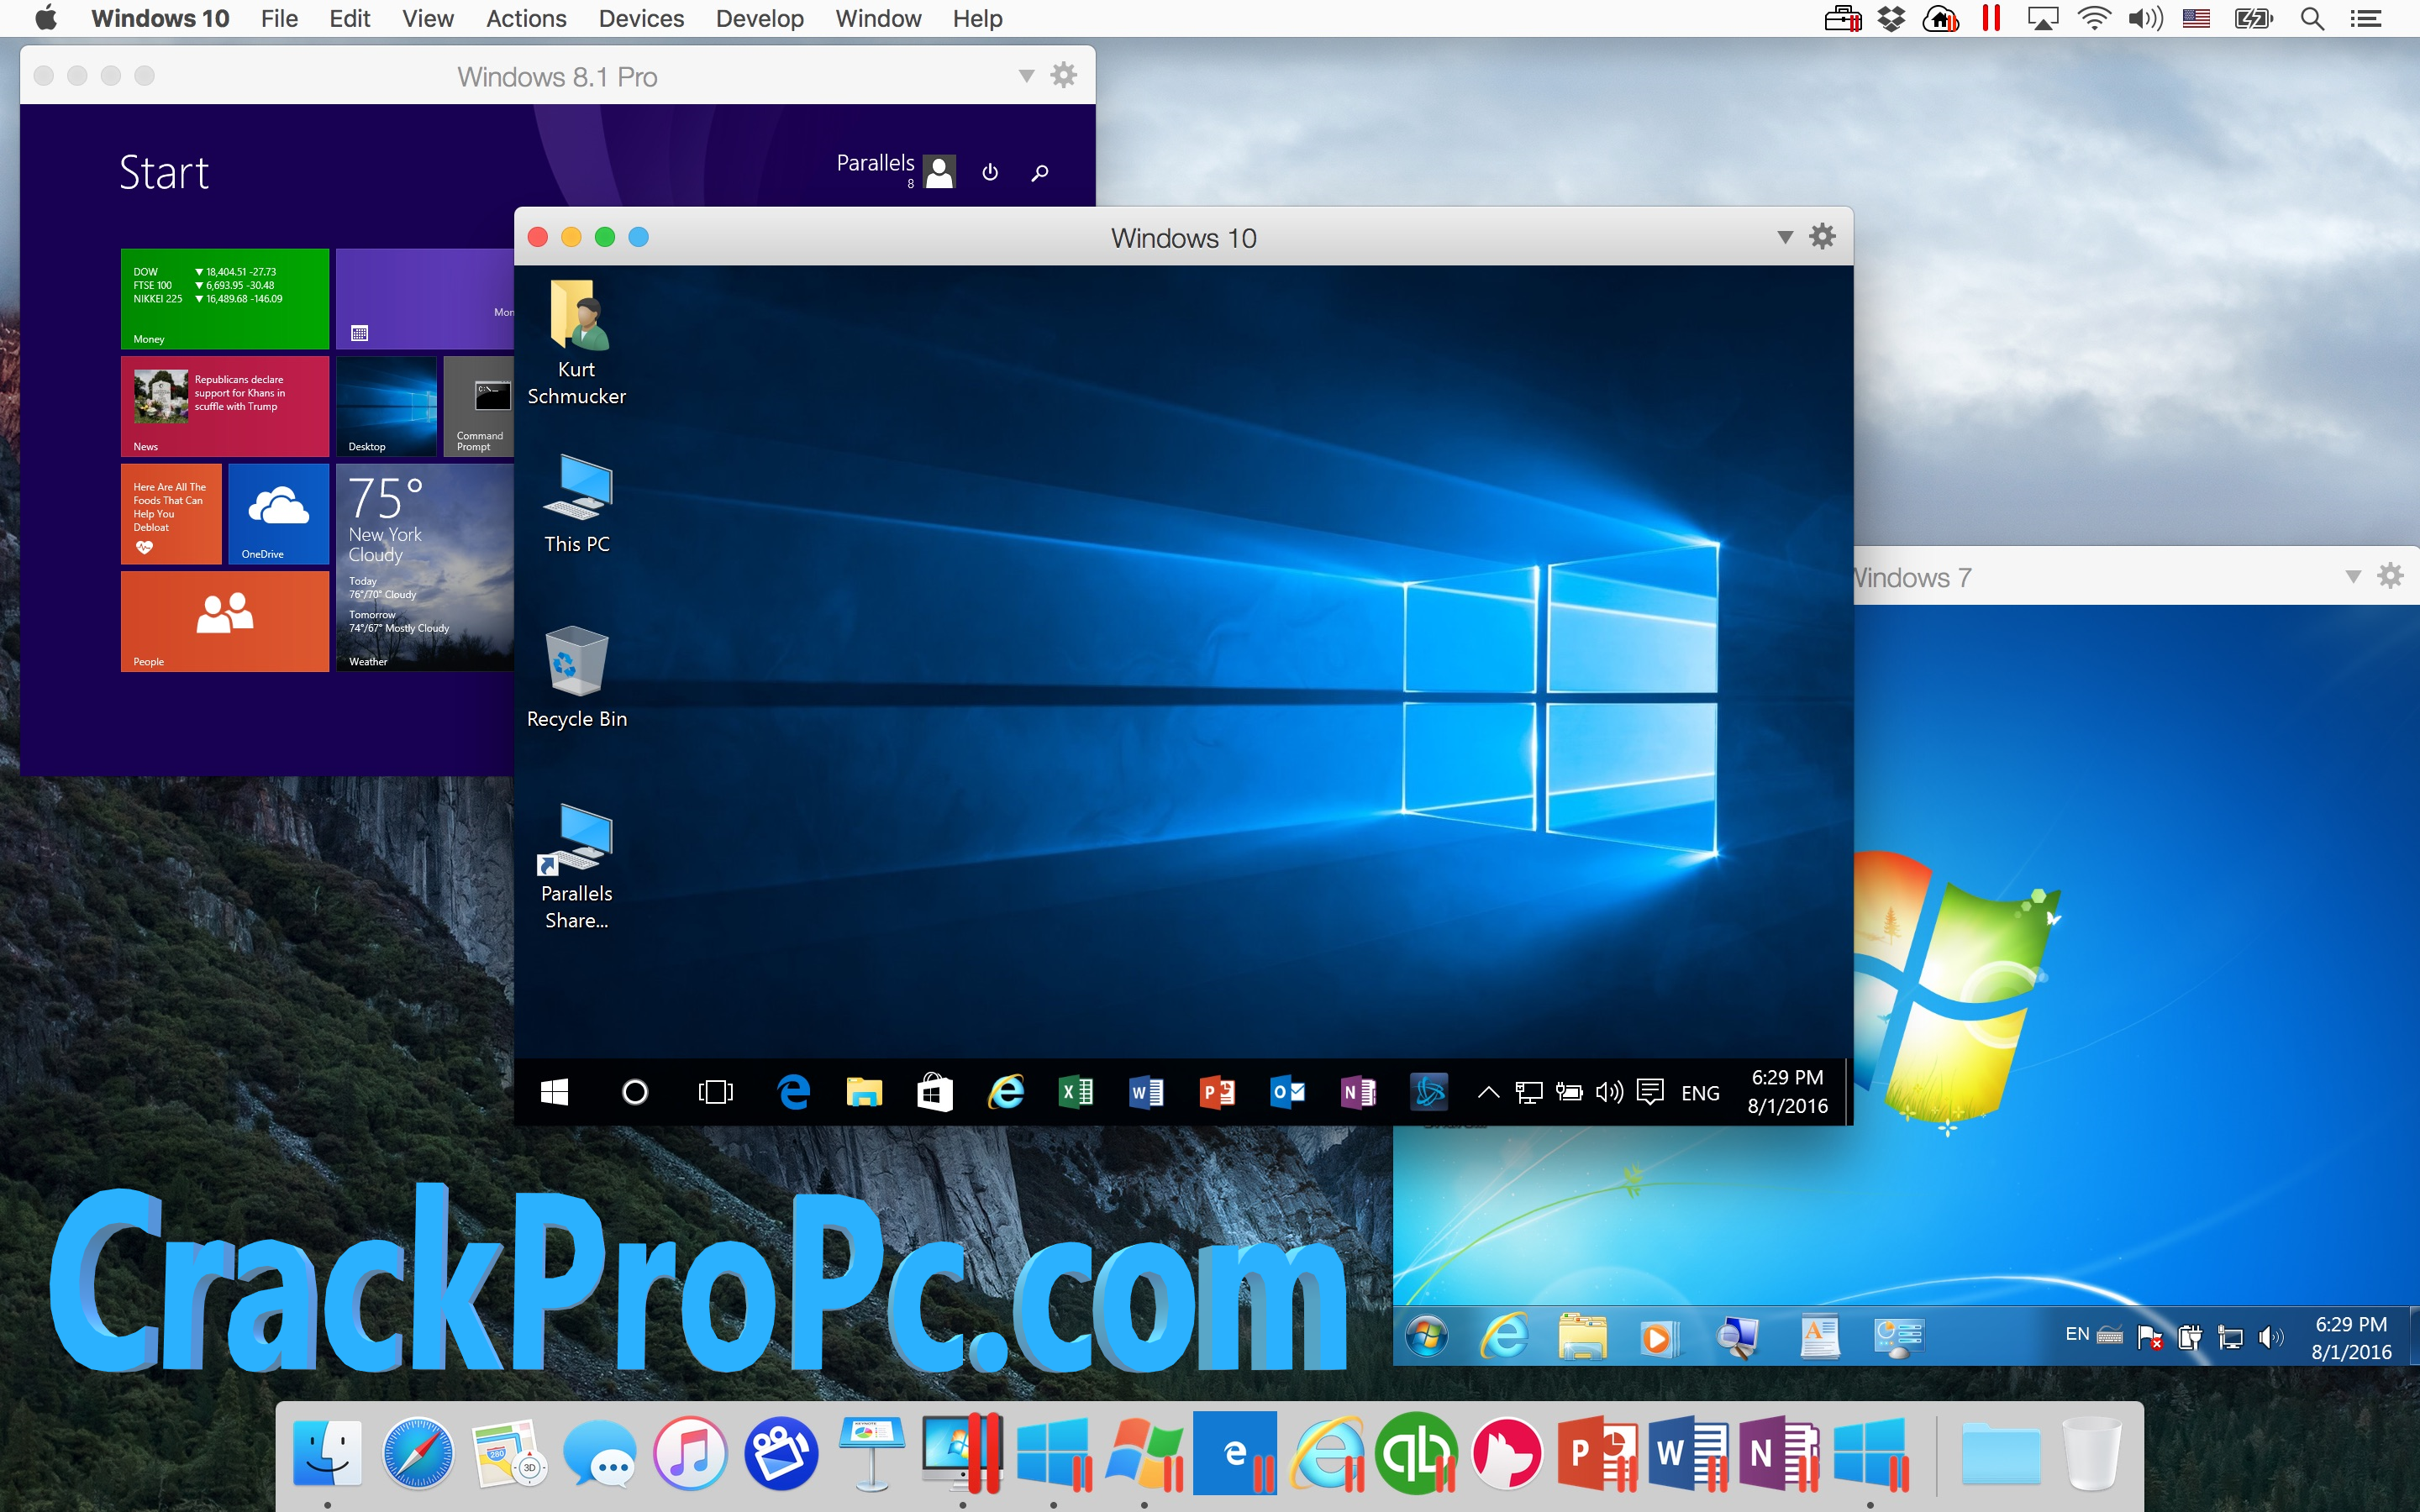The image size is (2420, 1512).
Task: Expand Windows 10 VM settings dropdown
Action: (x=1781, y=235)
